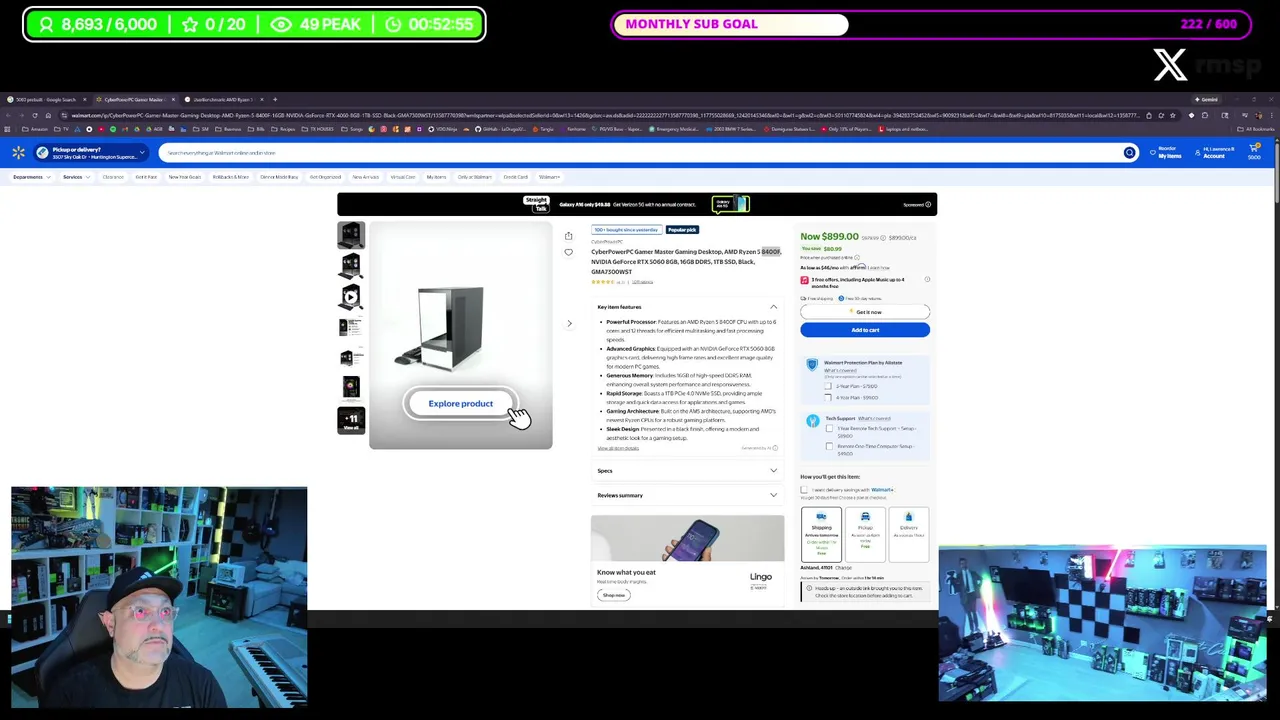Open the All Bookmarks folder
The height and width of the screenshot is (720, 1280).
[x=1257, y=129]
